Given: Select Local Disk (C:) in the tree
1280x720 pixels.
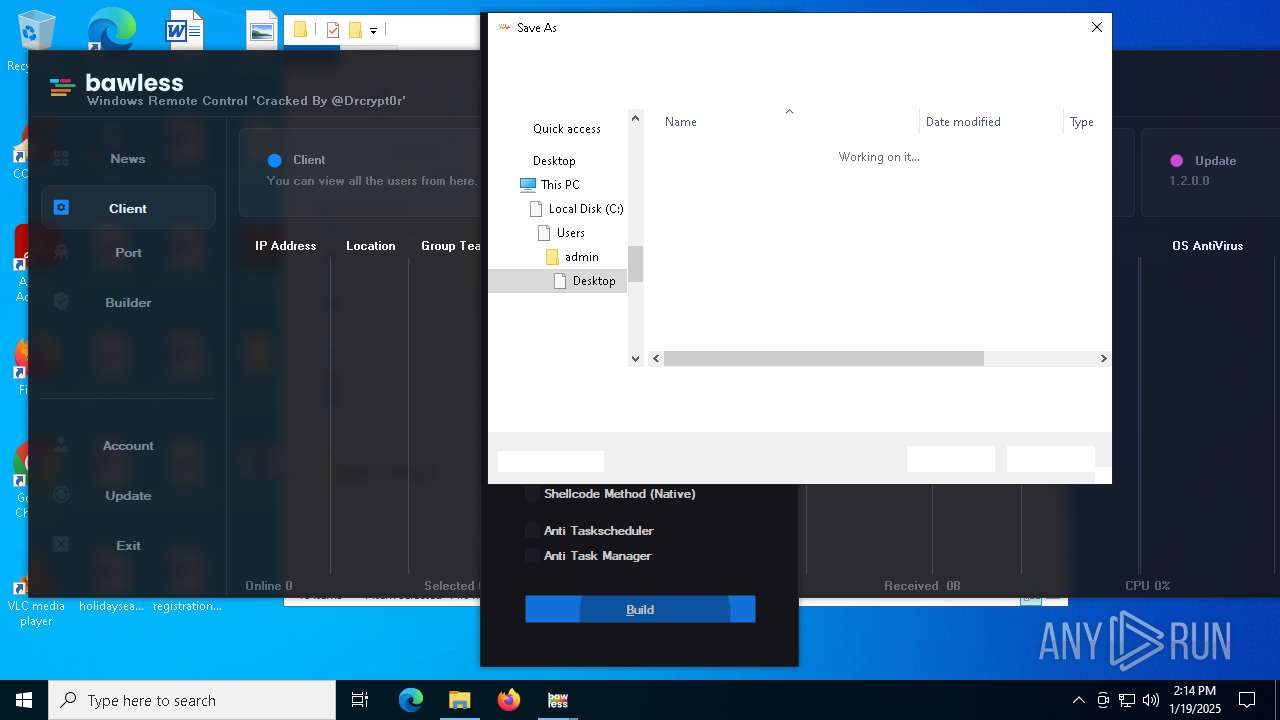Looking at the screenshot, I should coord(586,209).
